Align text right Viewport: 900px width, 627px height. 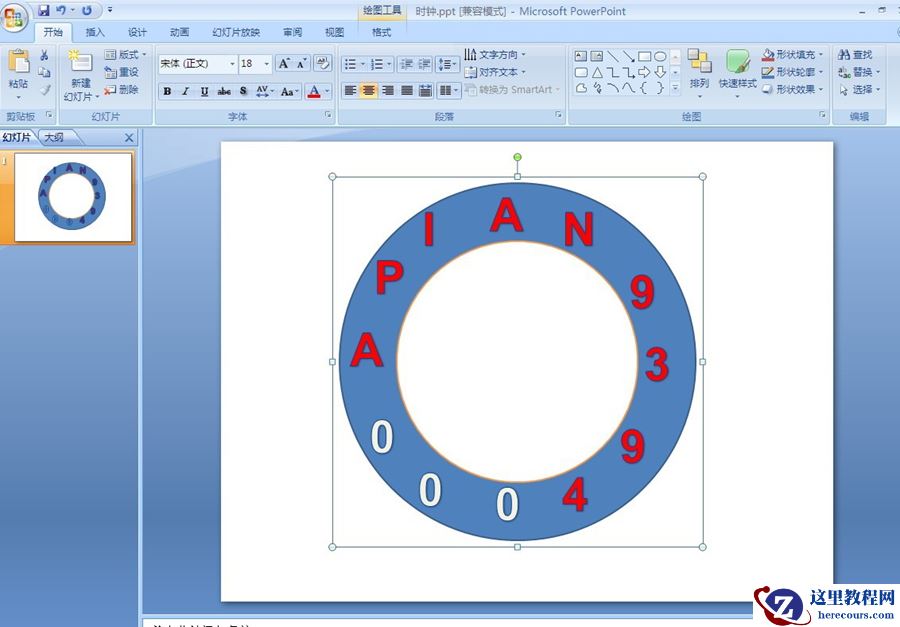[388, 90]
